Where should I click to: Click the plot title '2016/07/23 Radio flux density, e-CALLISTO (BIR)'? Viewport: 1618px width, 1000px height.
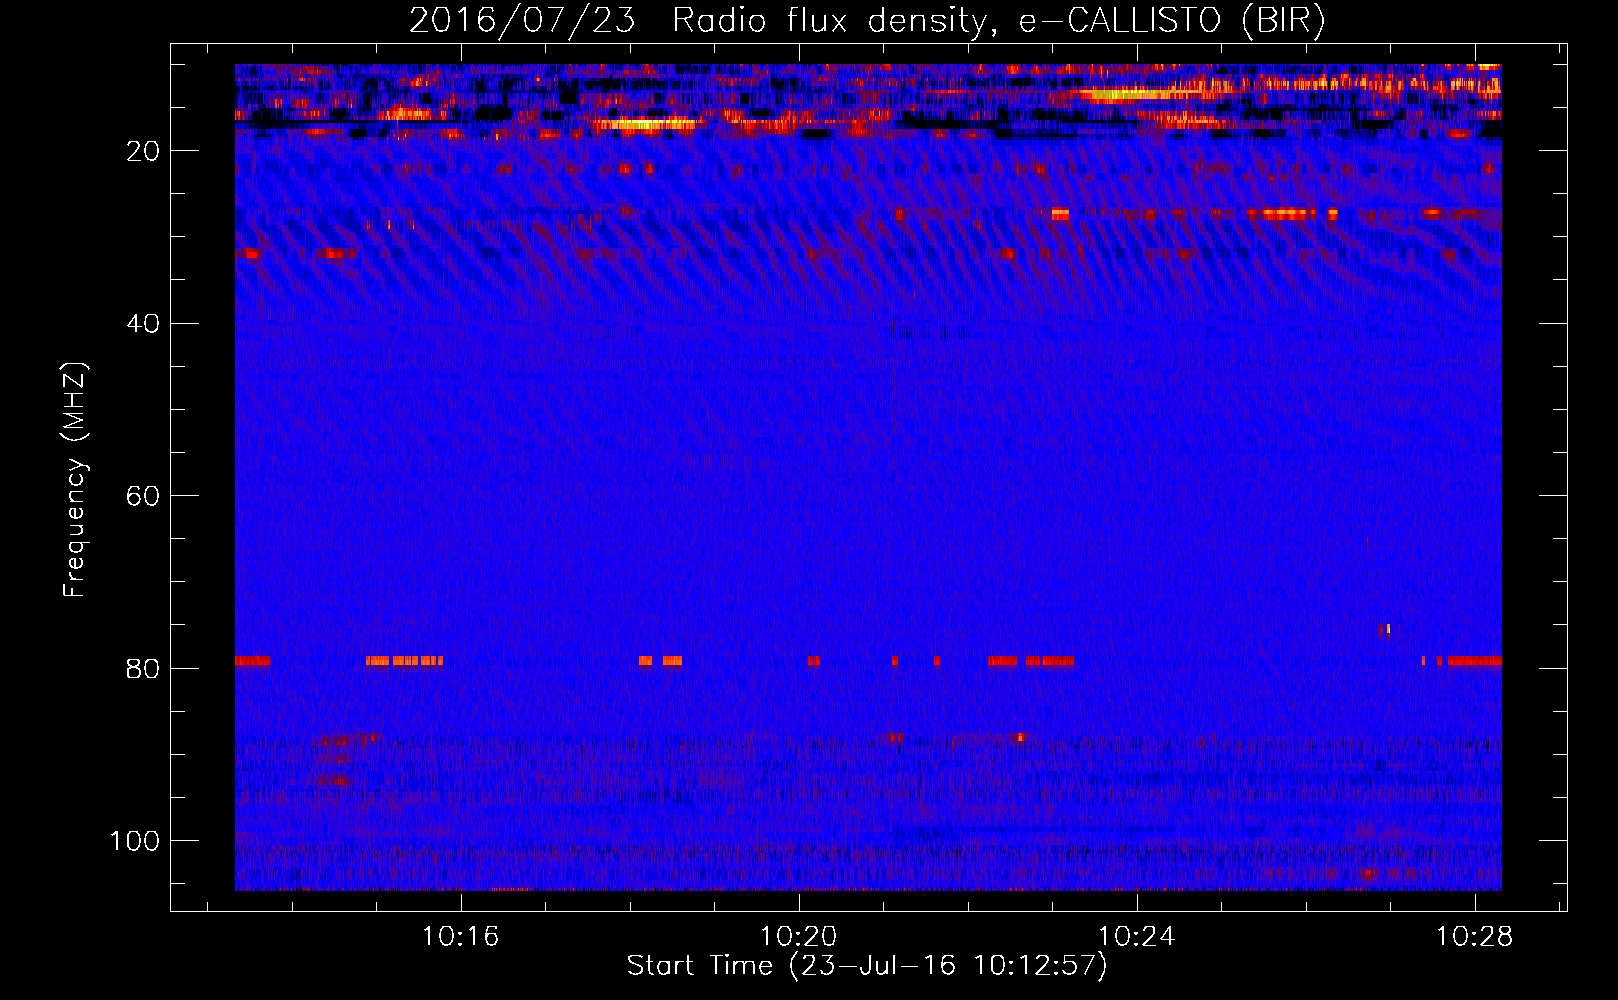867,20
